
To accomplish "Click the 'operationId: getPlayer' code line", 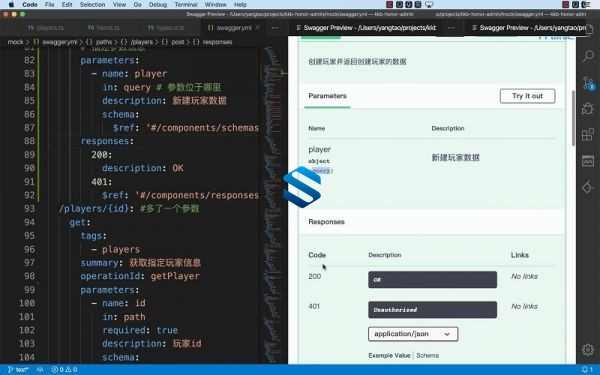I will [140, 276].
